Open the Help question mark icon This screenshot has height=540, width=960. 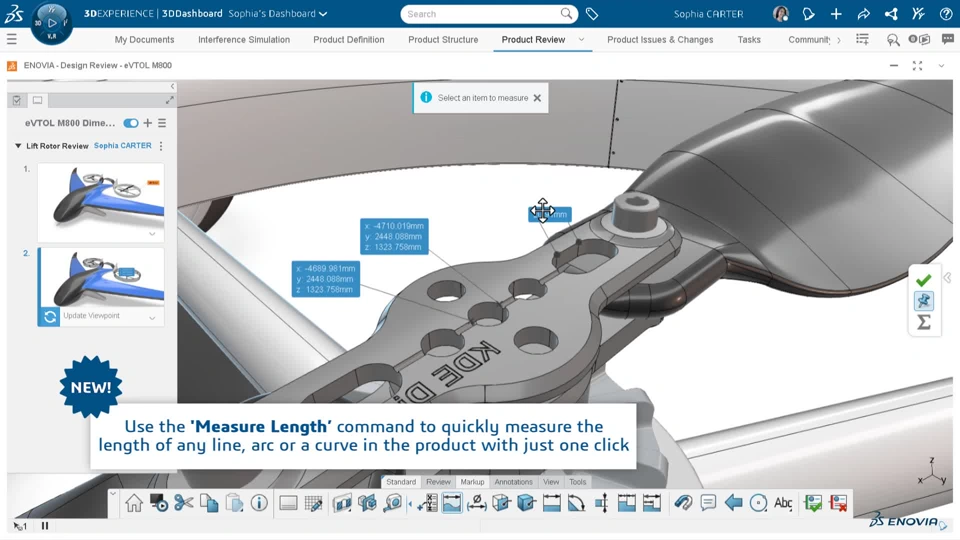[x=945, y=13]
